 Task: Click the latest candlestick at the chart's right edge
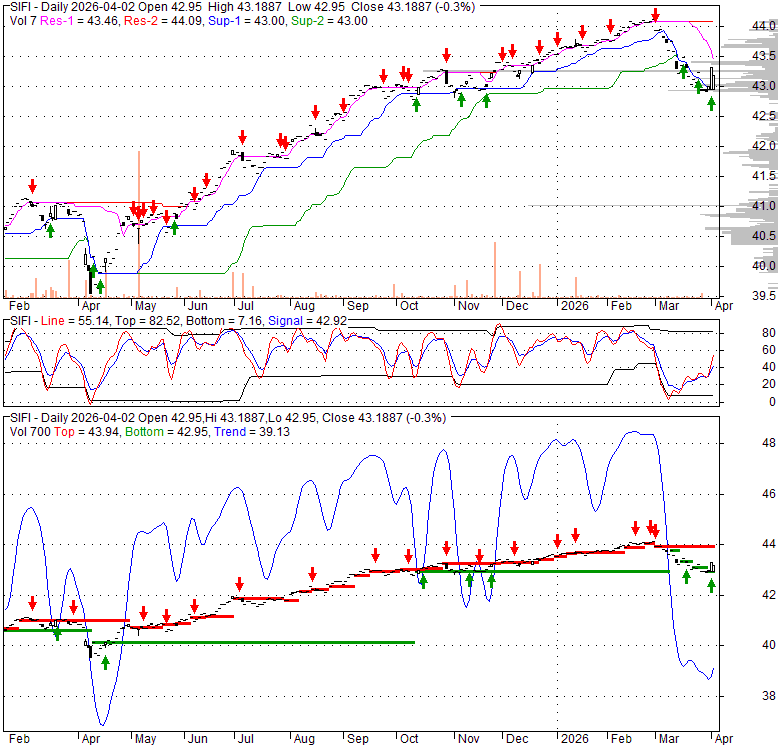coord(712,79)
